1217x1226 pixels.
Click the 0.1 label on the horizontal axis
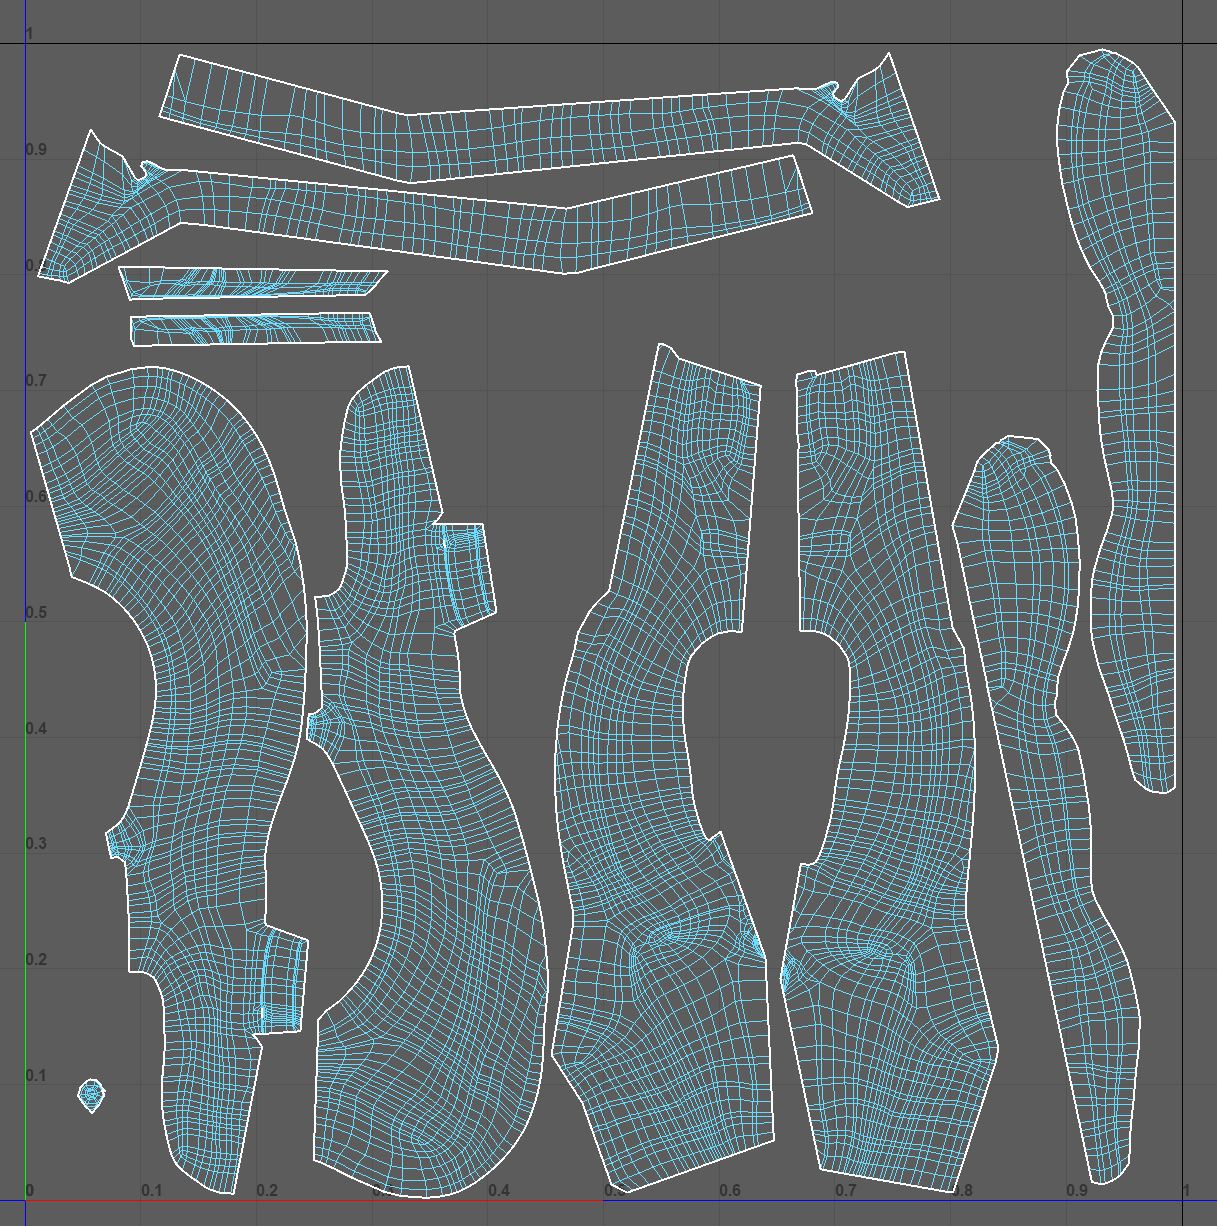coord(150,1191)
